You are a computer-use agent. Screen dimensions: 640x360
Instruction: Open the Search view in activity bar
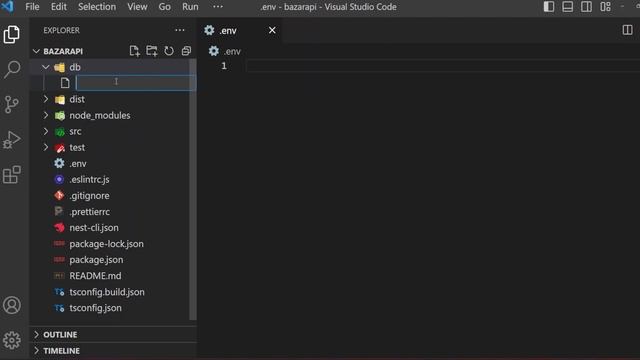12,69
